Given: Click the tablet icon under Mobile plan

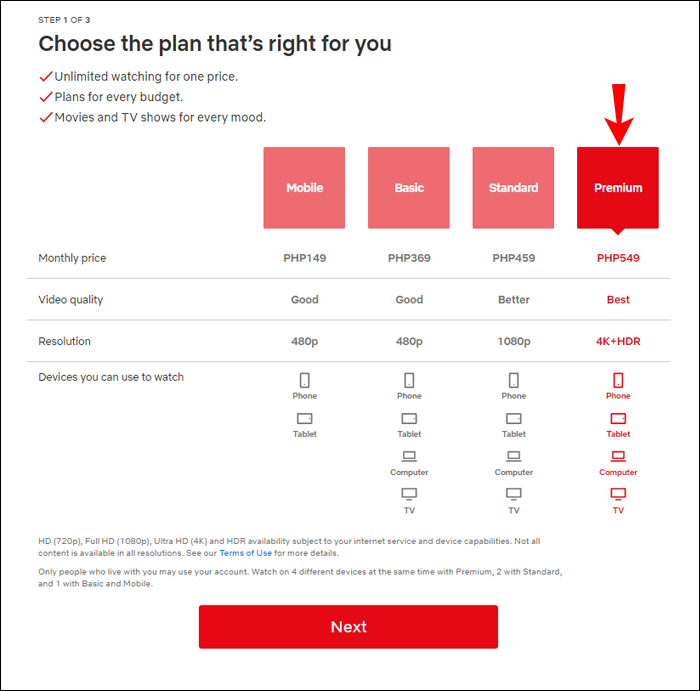Looking at the screenshot, I should tap(305, 419).
